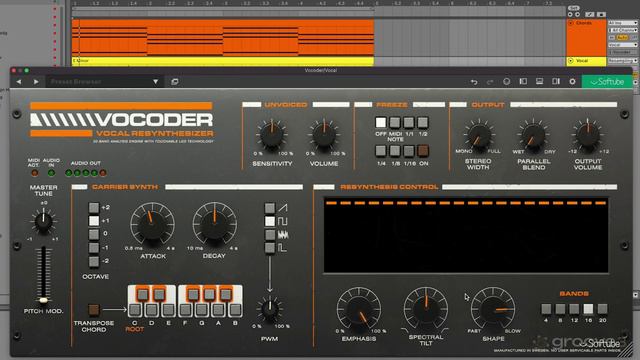640x360 pixels.
Task: Toggle the F-sharp black key
Action: tap(193, 294)
